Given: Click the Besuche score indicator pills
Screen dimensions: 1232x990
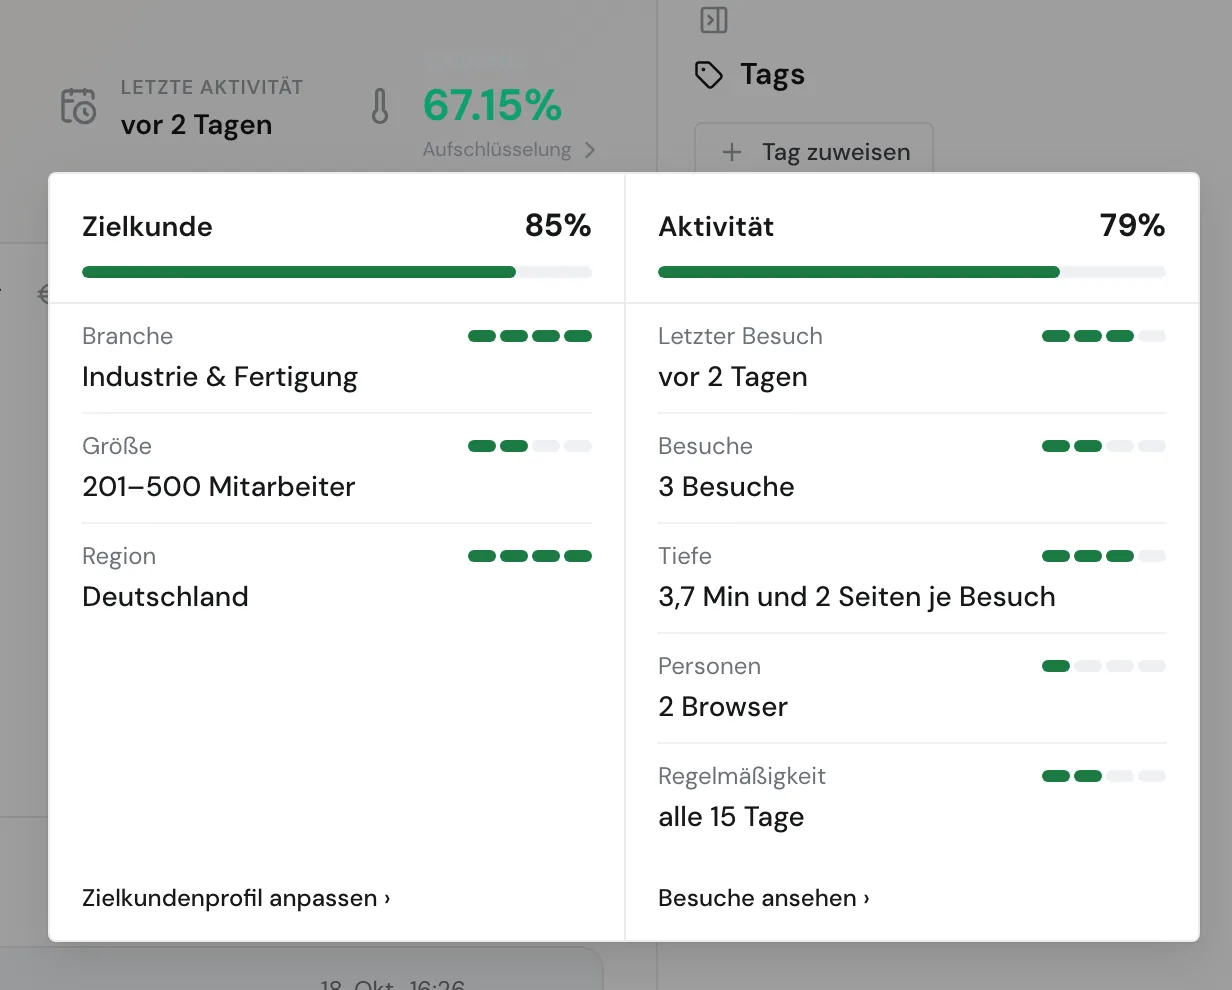Looking at the screenshot, I should [x=1104, y=446].
